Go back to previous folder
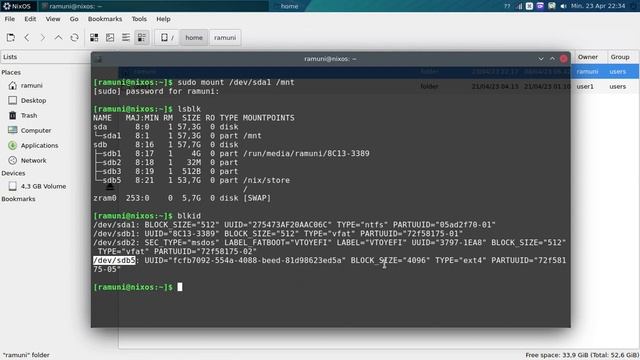The height and width of the screenshot is (360, 640). [x=27, y=38]
